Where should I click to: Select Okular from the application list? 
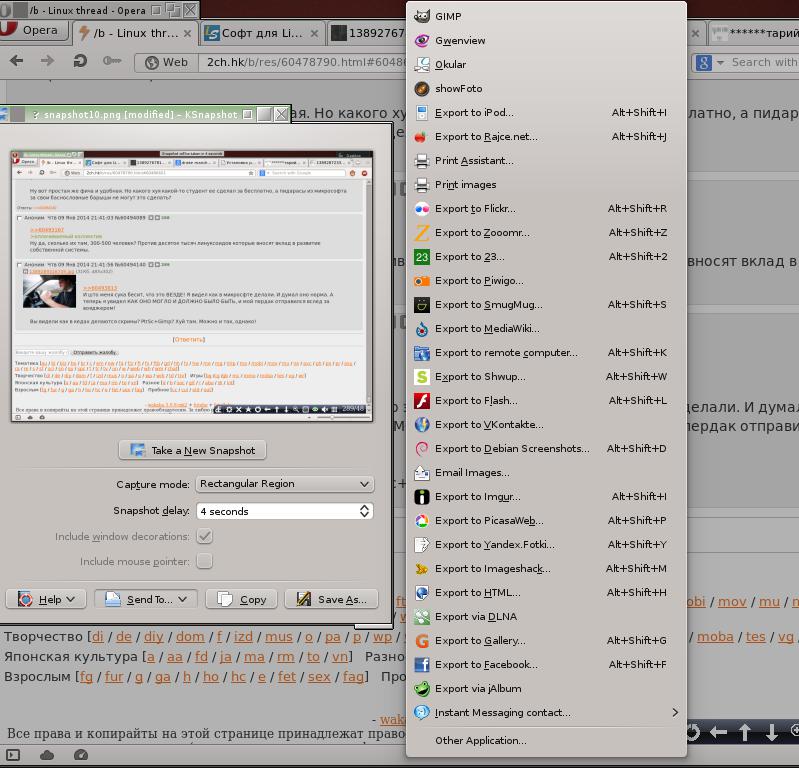tap(546, 64)
